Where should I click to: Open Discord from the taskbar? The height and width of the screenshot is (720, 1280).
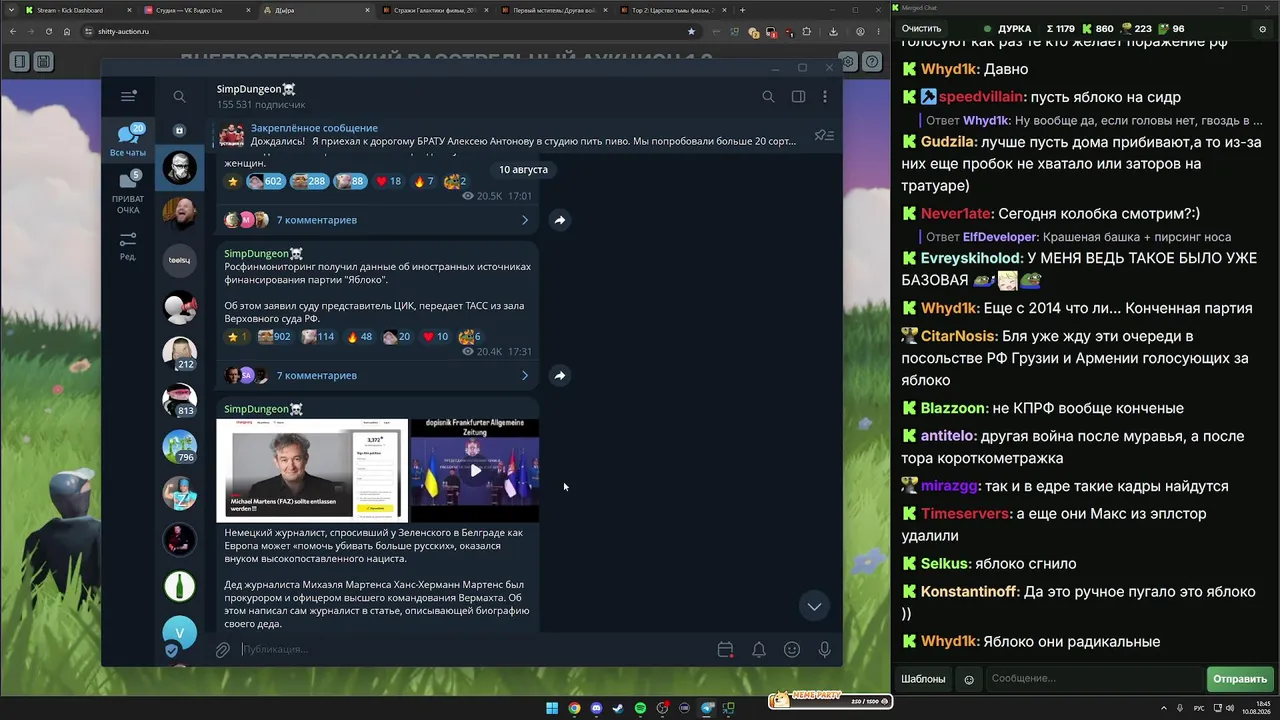596,709
